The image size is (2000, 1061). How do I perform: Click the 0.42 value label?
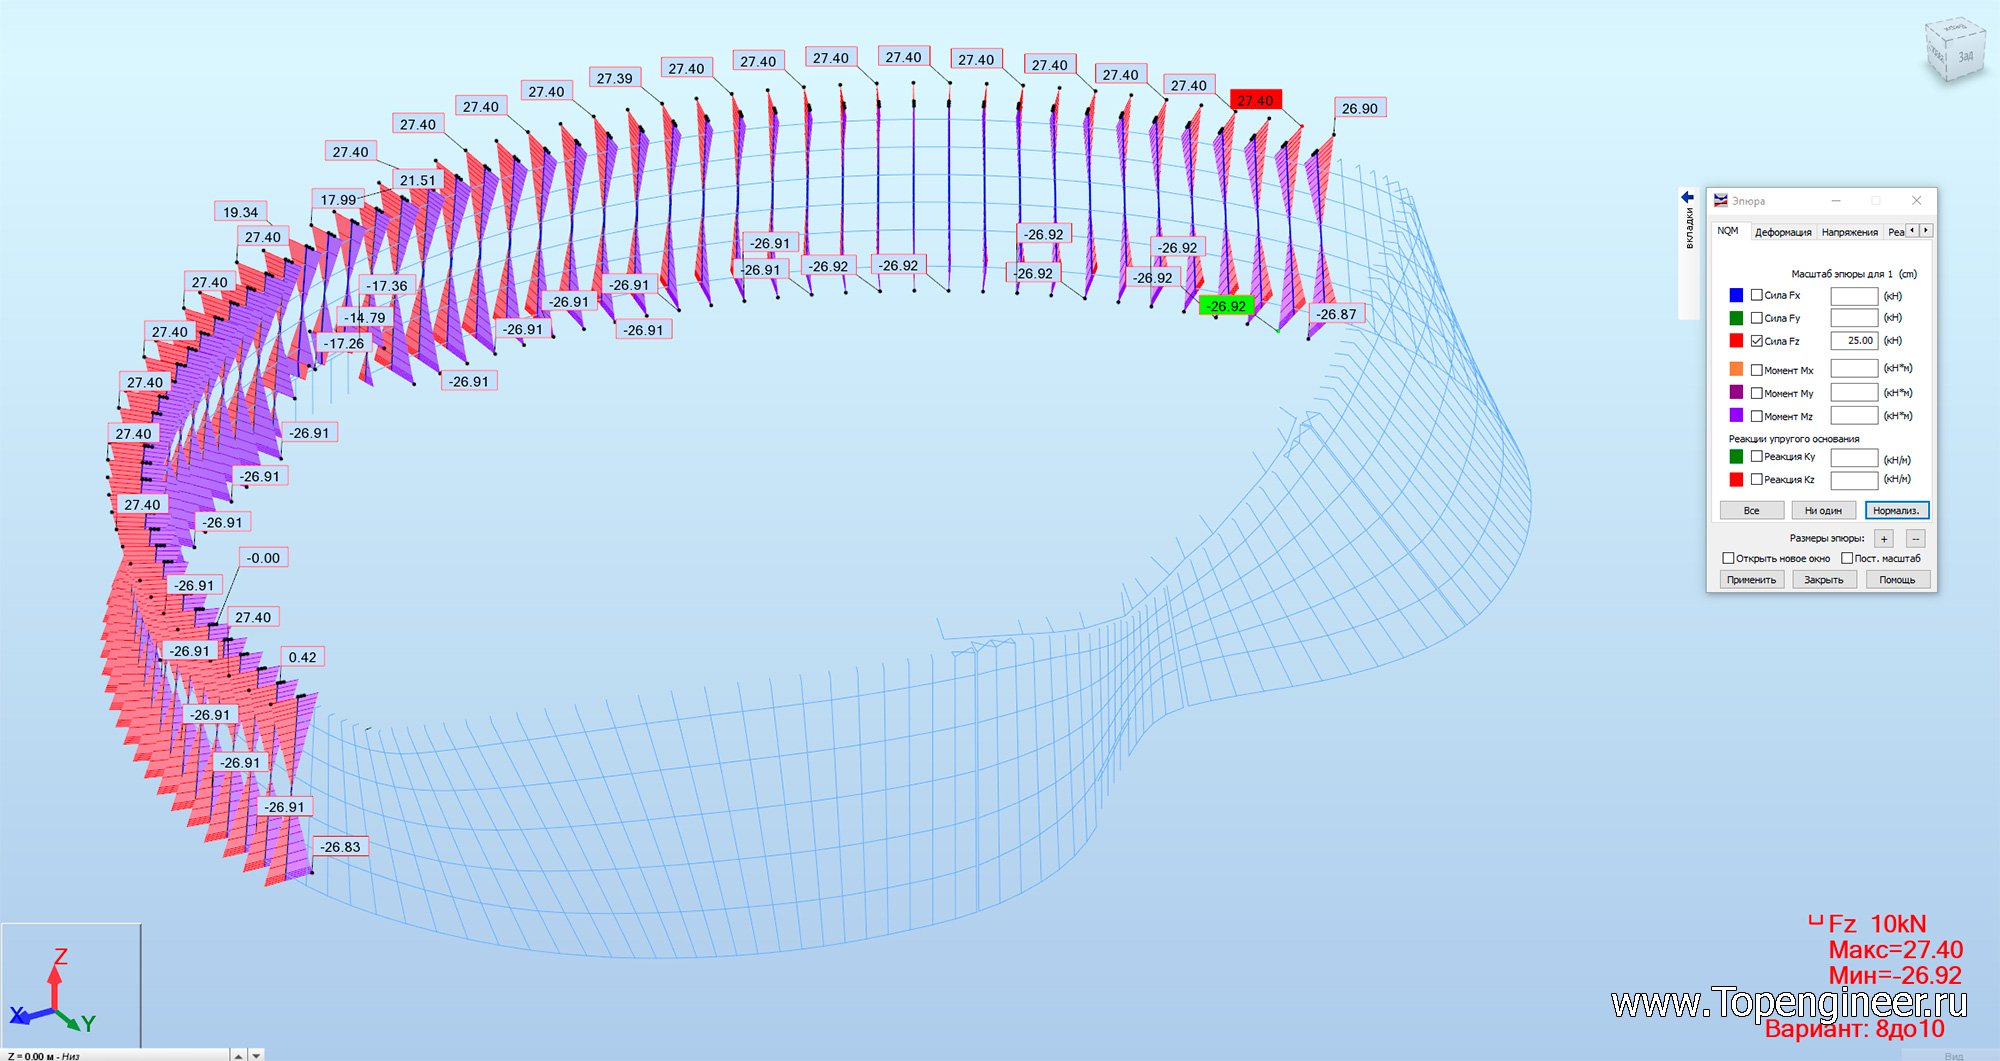tap(303, 657)
